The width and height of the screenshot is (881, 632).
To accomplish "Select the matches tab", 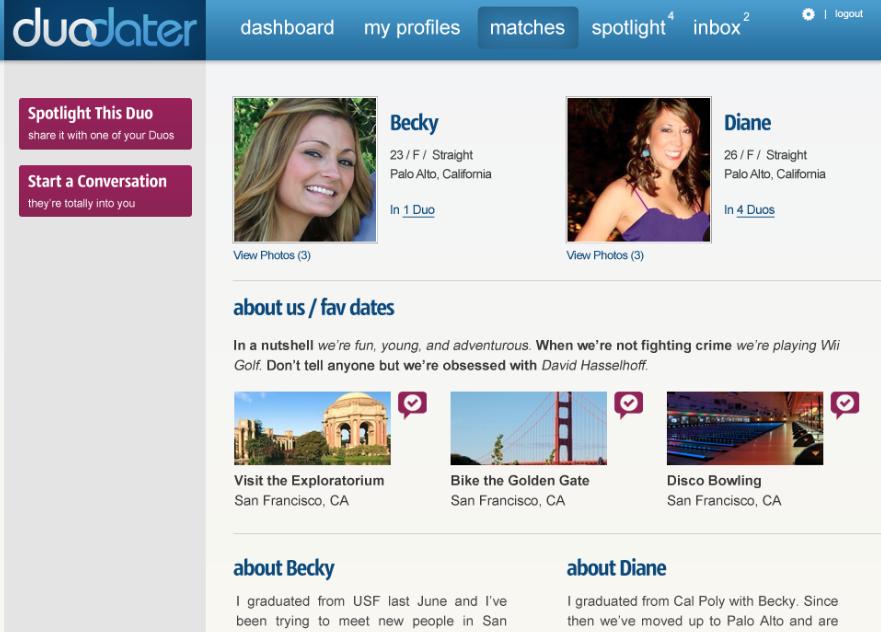I will pyautogui.click(x=528, y=28).
